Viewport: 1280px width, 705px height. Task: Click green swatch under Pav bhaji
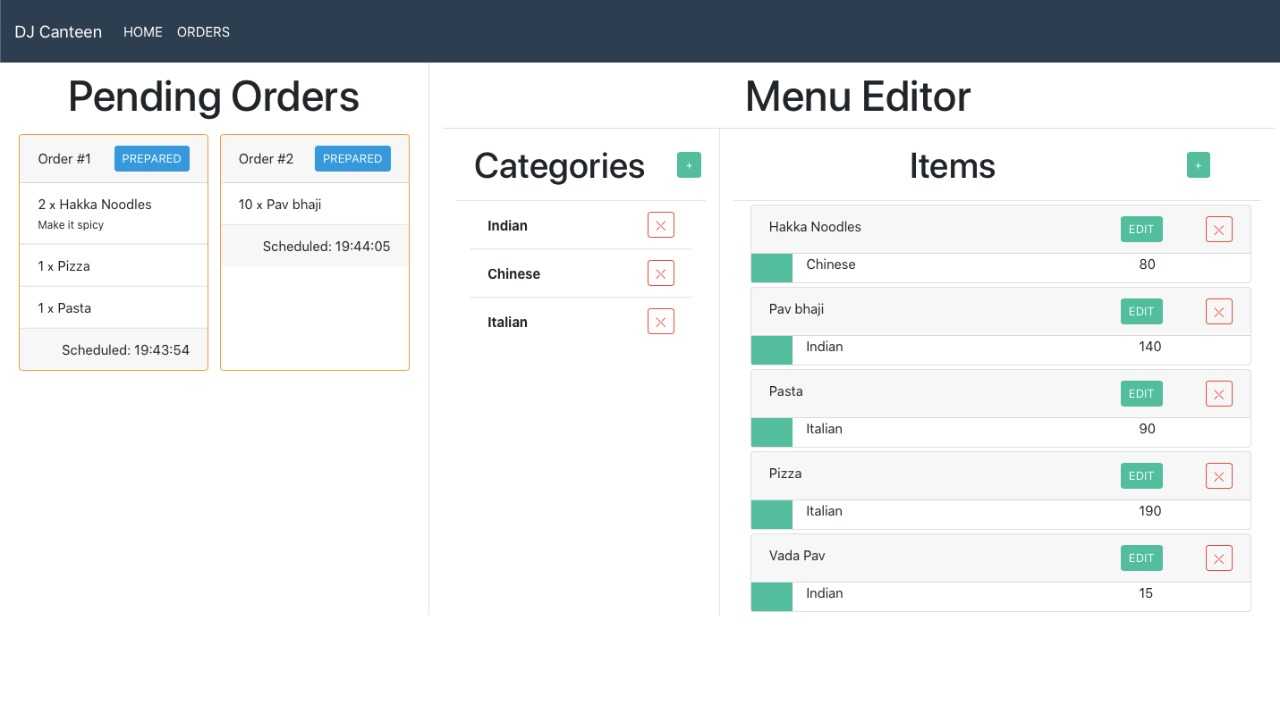pyautogui.click(x=772, y=350)
